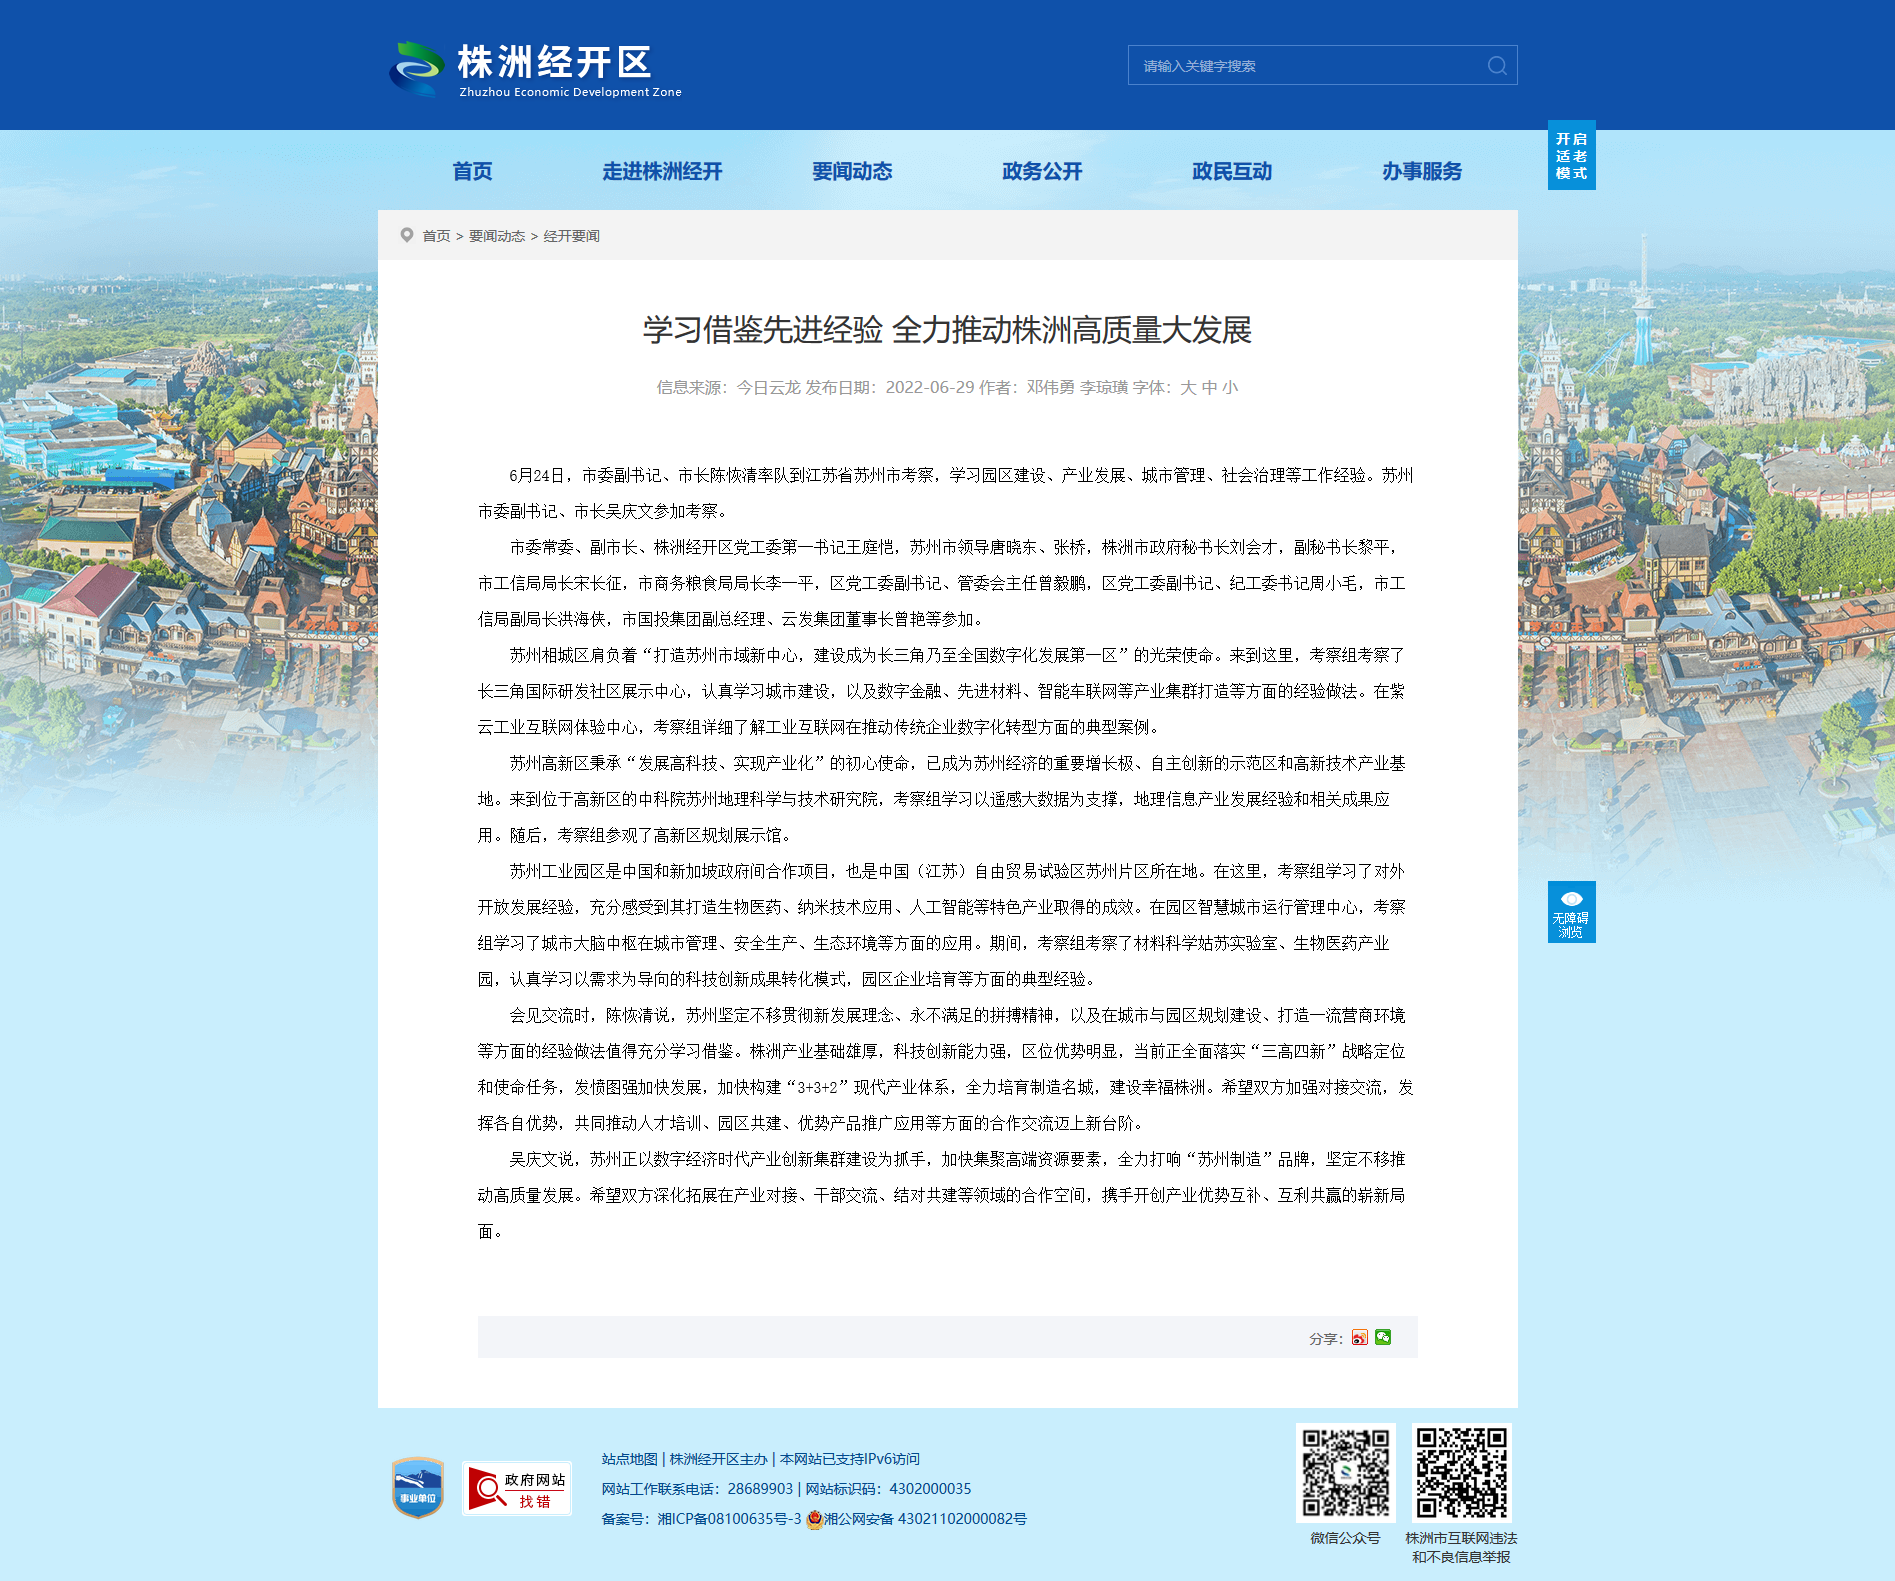Image resolution: width=1895 pixels, height=1581 pixels.
Task: Open the 湘ICP备08100635号-3 record link
Action: (729, 1519)
